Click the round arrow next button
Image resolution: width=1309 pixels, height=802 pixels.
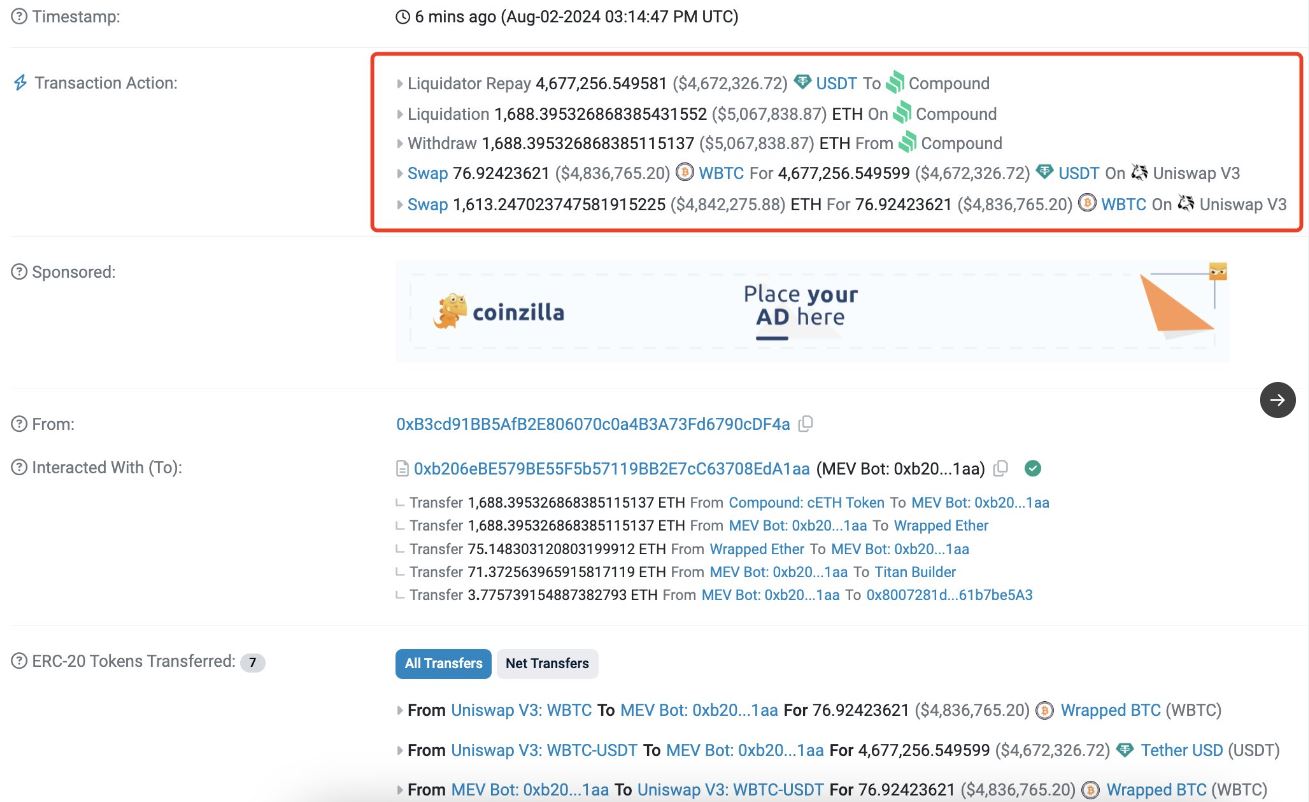[x=1277, y=400]
